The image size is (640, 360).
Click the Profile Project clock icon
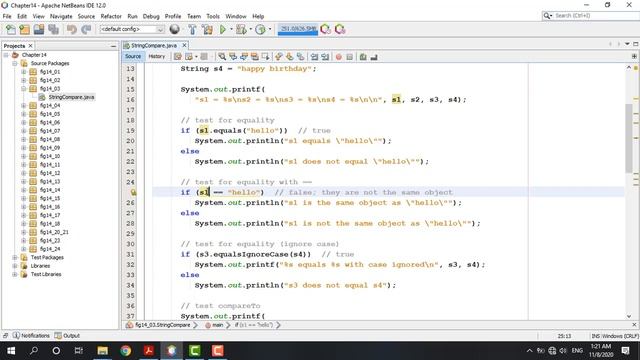(x=260, y=29)
